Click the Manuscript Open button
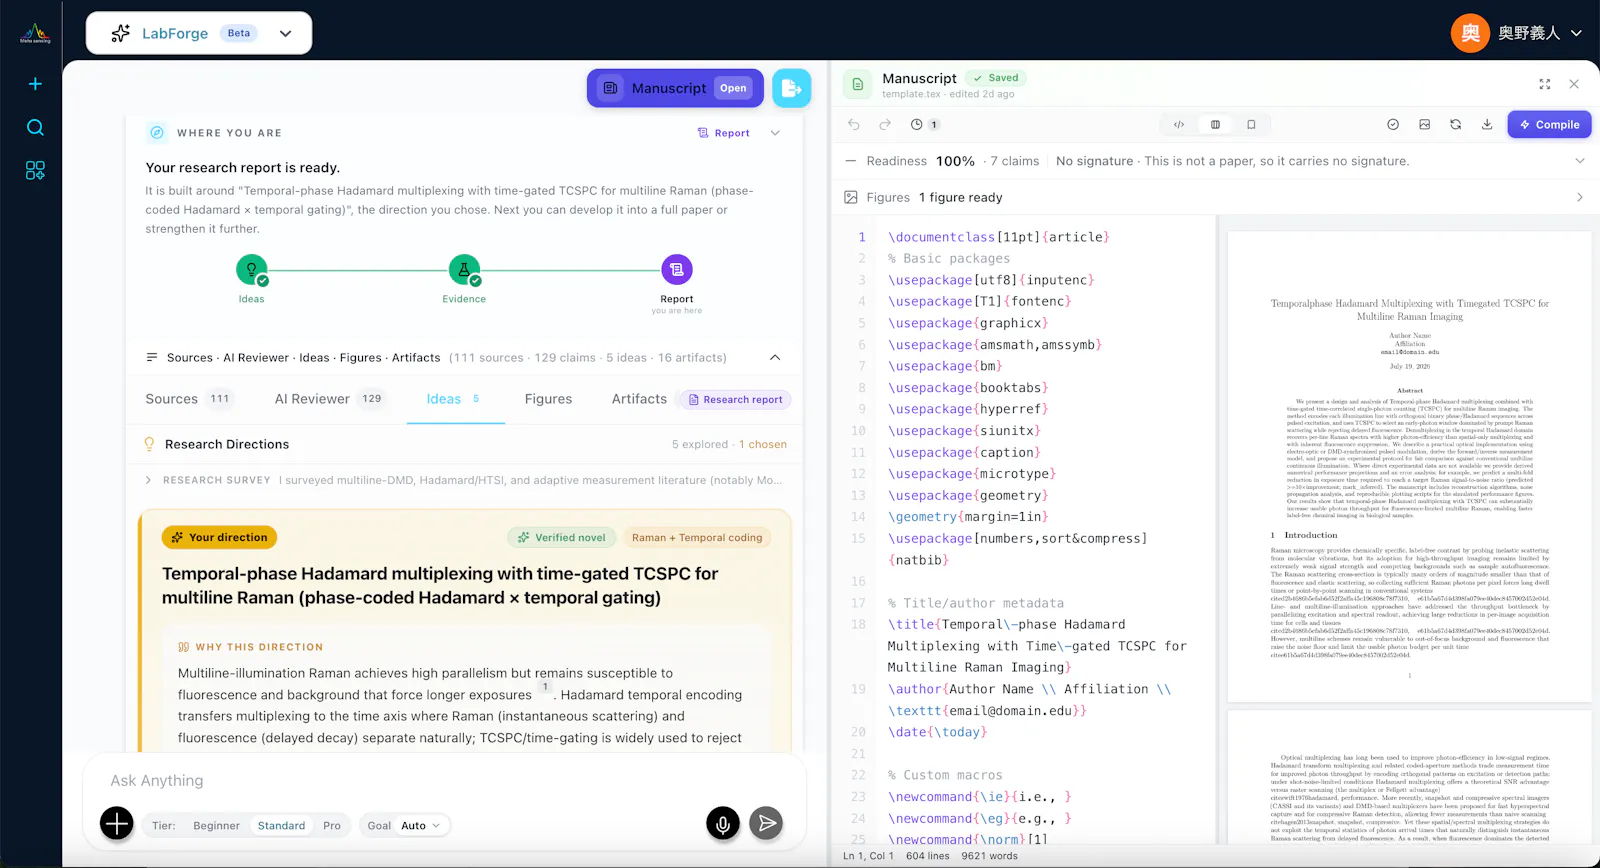The width and height of the screenshot is (1600, 868). coord(675,88)
